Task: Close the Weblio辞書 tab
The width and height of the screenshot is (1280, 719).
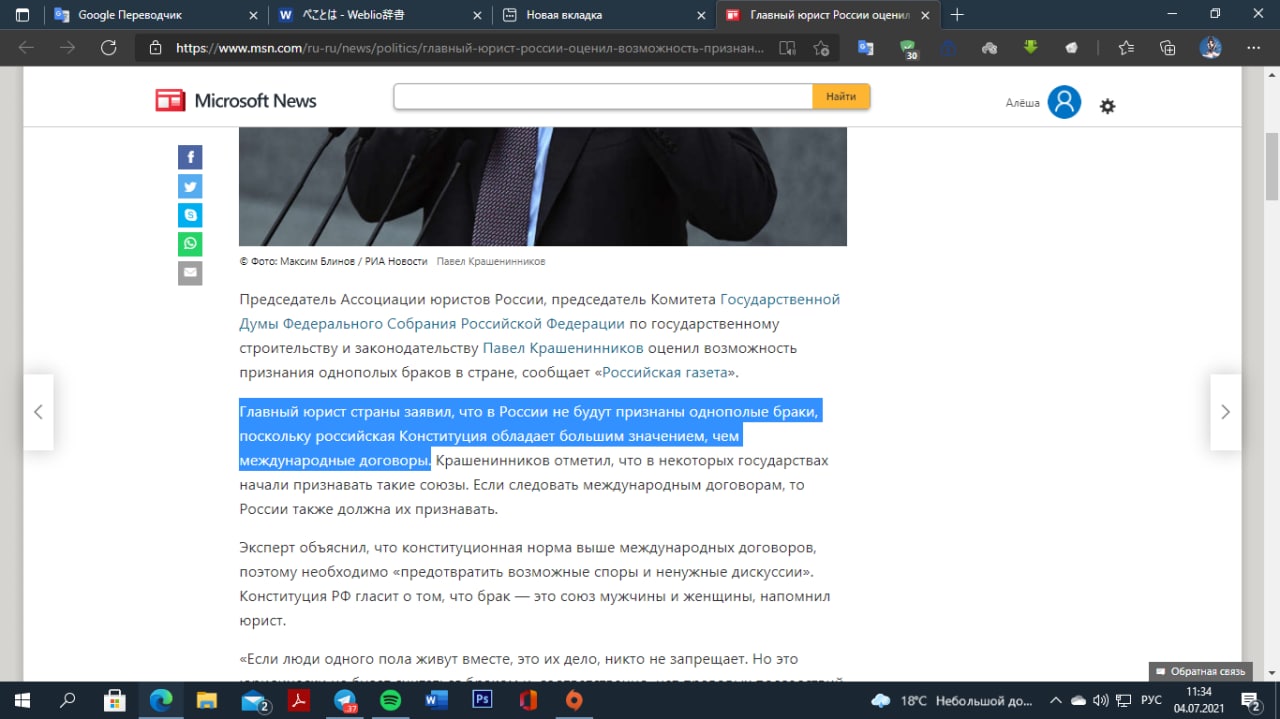Action: (477, 15)
